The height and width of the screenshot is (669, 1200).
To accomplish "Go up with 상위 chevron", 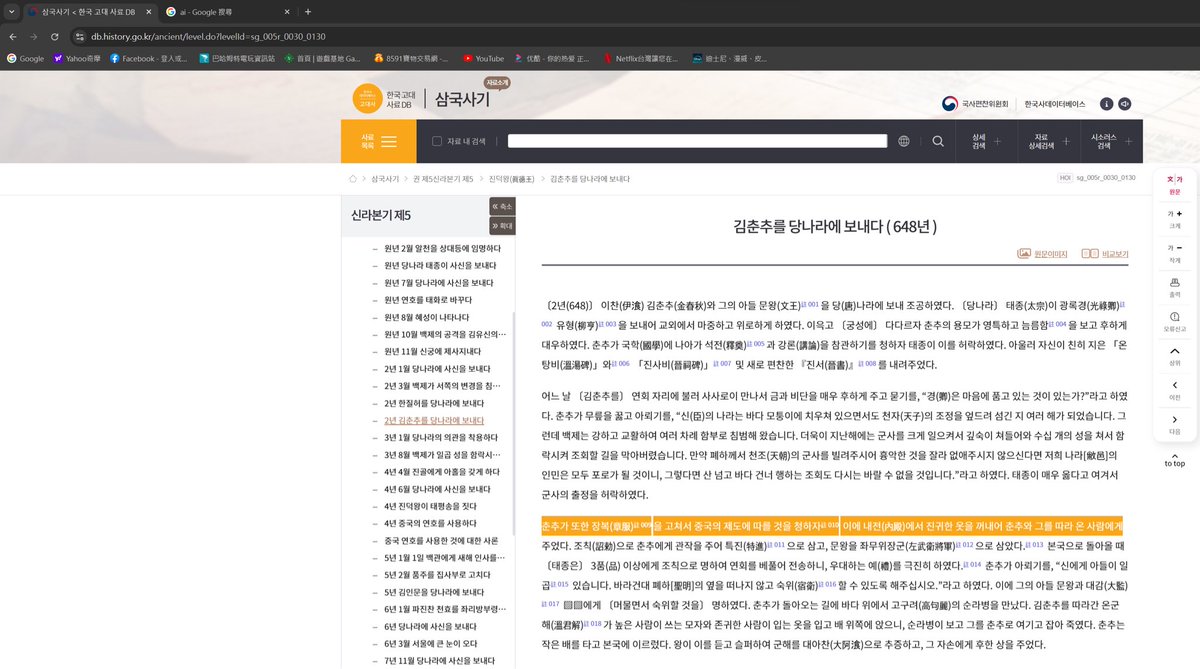I will tap(1174, 356).
